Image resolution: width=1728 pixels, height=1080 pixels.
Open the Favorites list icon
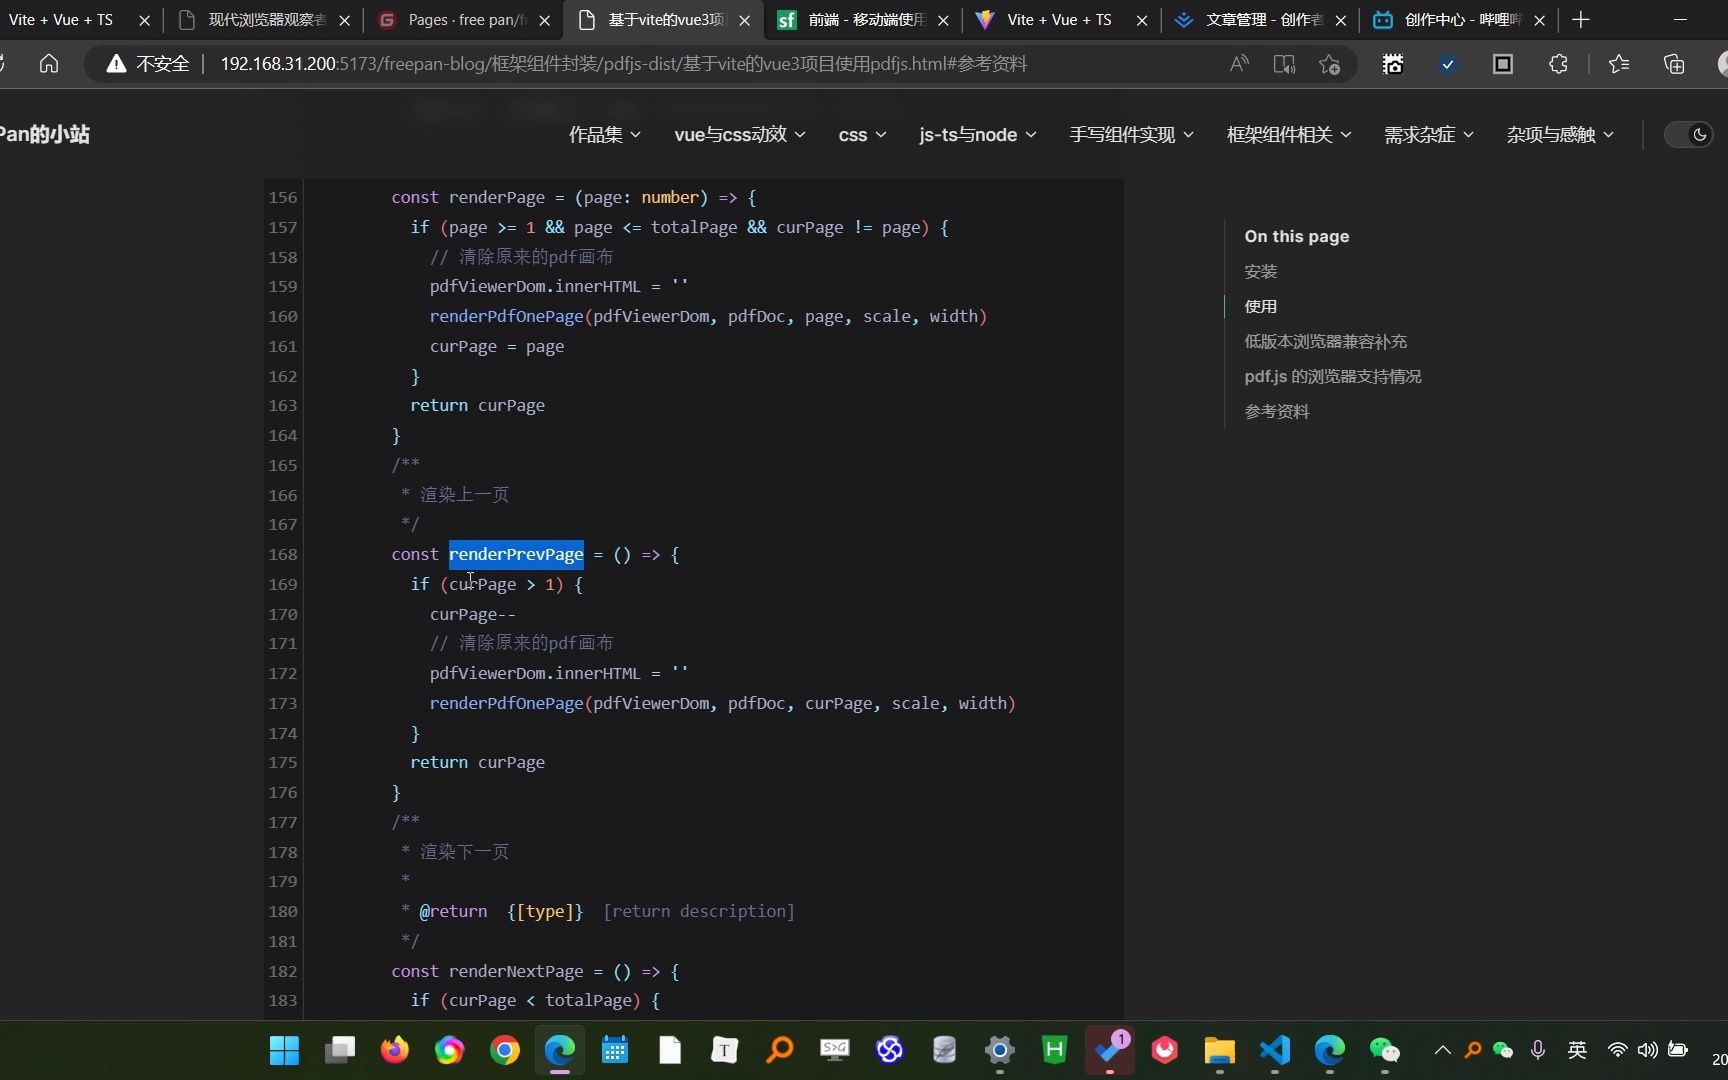(1618, 63)
